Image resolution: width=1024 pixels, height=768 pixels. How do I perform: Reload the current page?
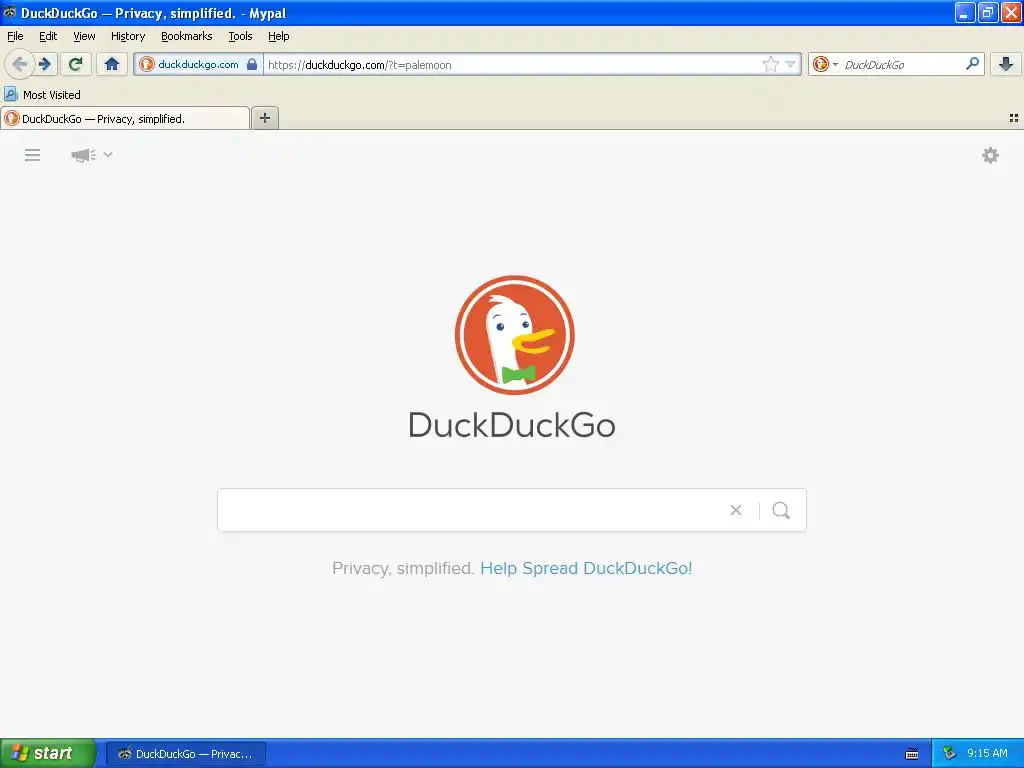[x=75, y=64]
